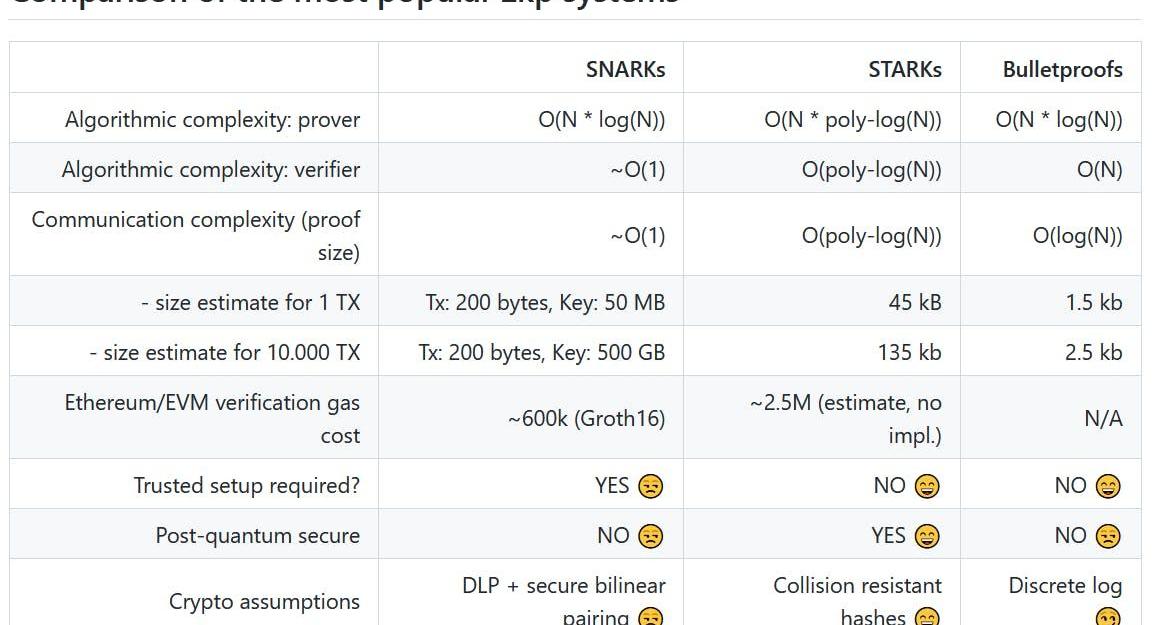
Task: Select the STARKs column header
Action: [x=905, y=69]
